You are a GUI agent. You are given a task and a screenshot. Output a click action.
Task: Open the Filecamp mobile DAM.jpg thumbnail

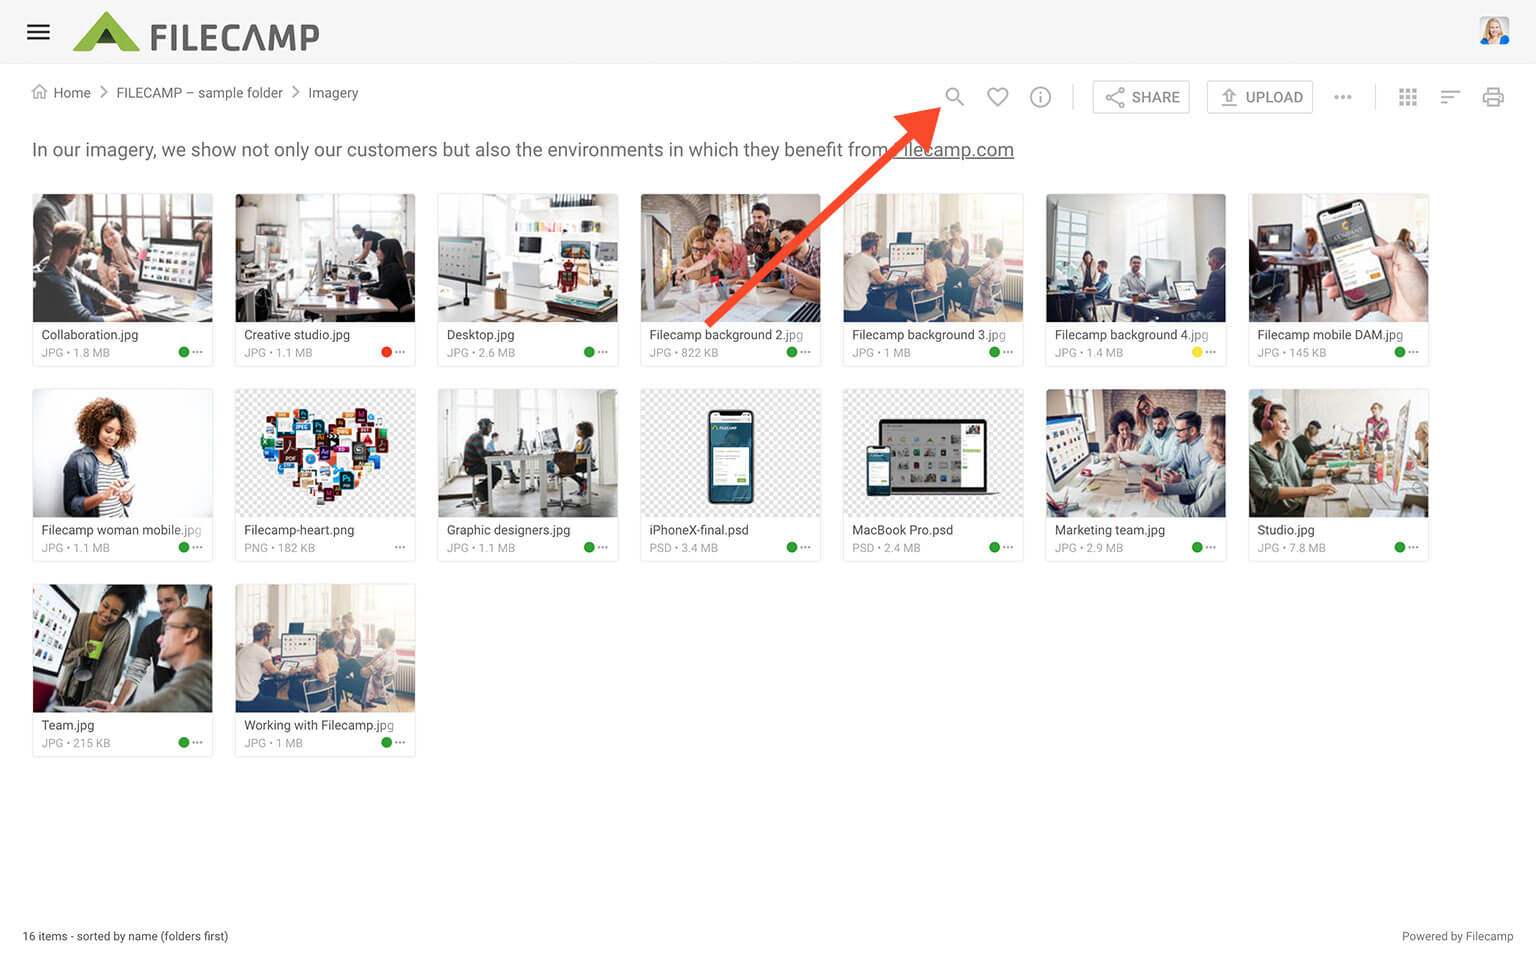click(1338, 258)
